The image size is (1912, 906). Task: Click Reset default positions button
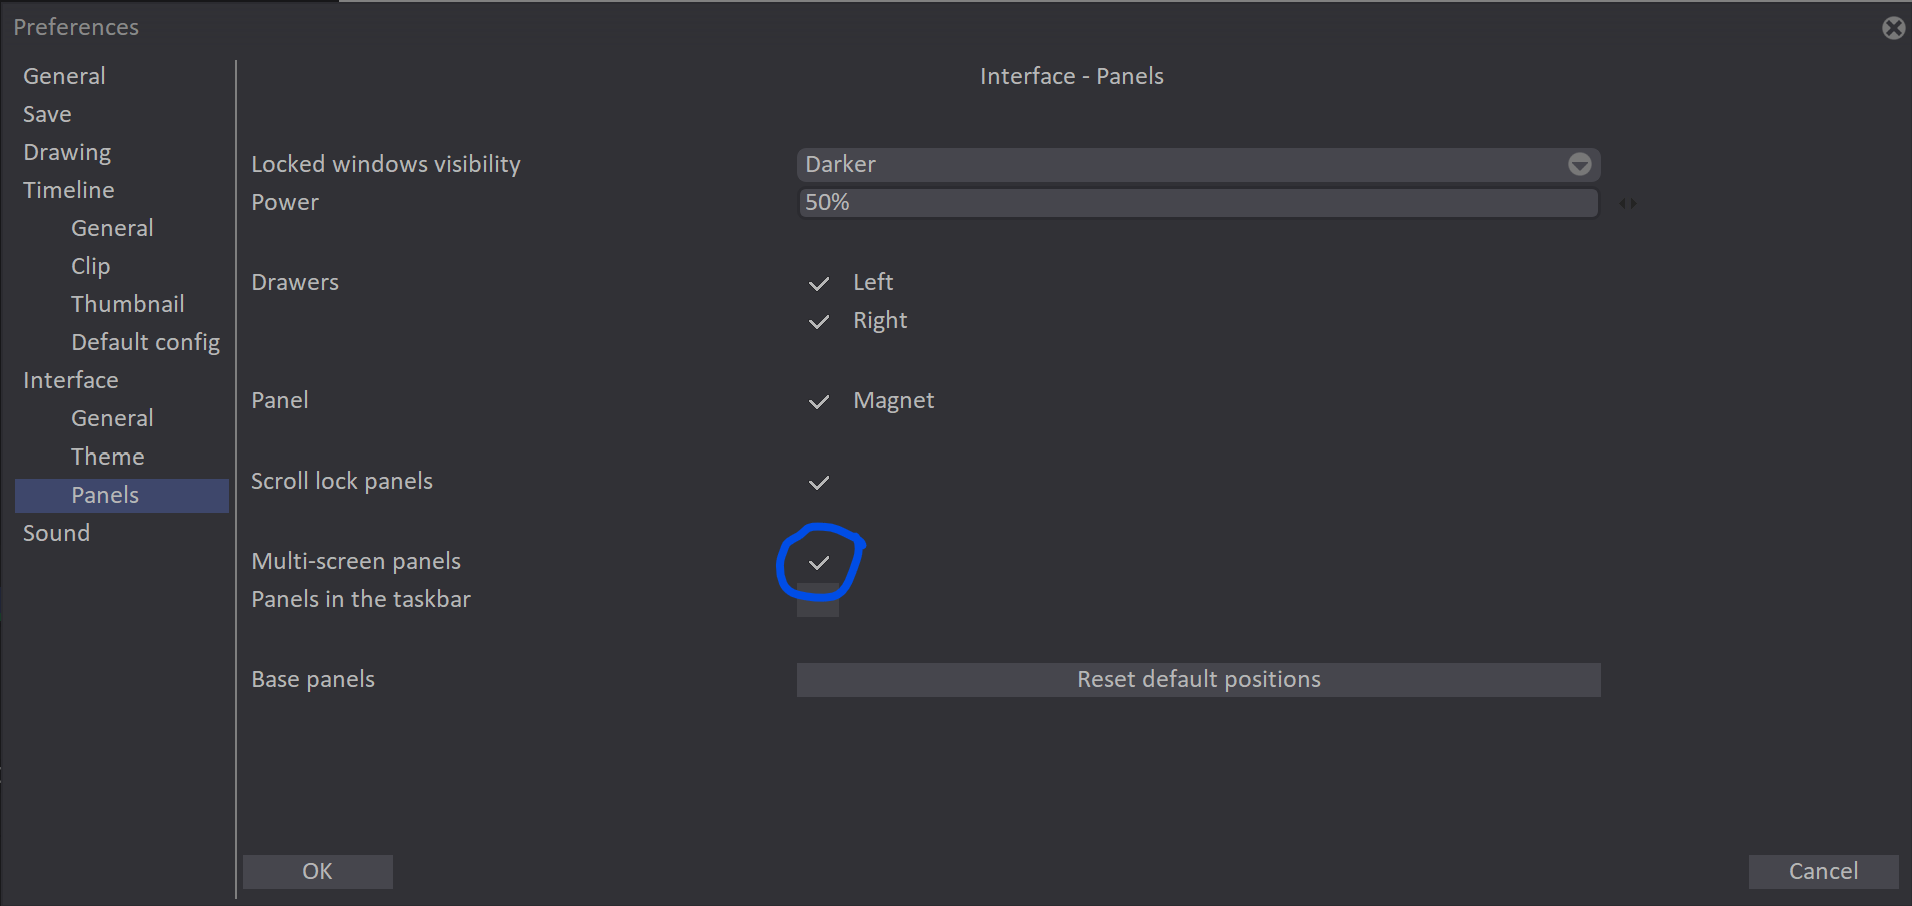tap(1198, 680)
